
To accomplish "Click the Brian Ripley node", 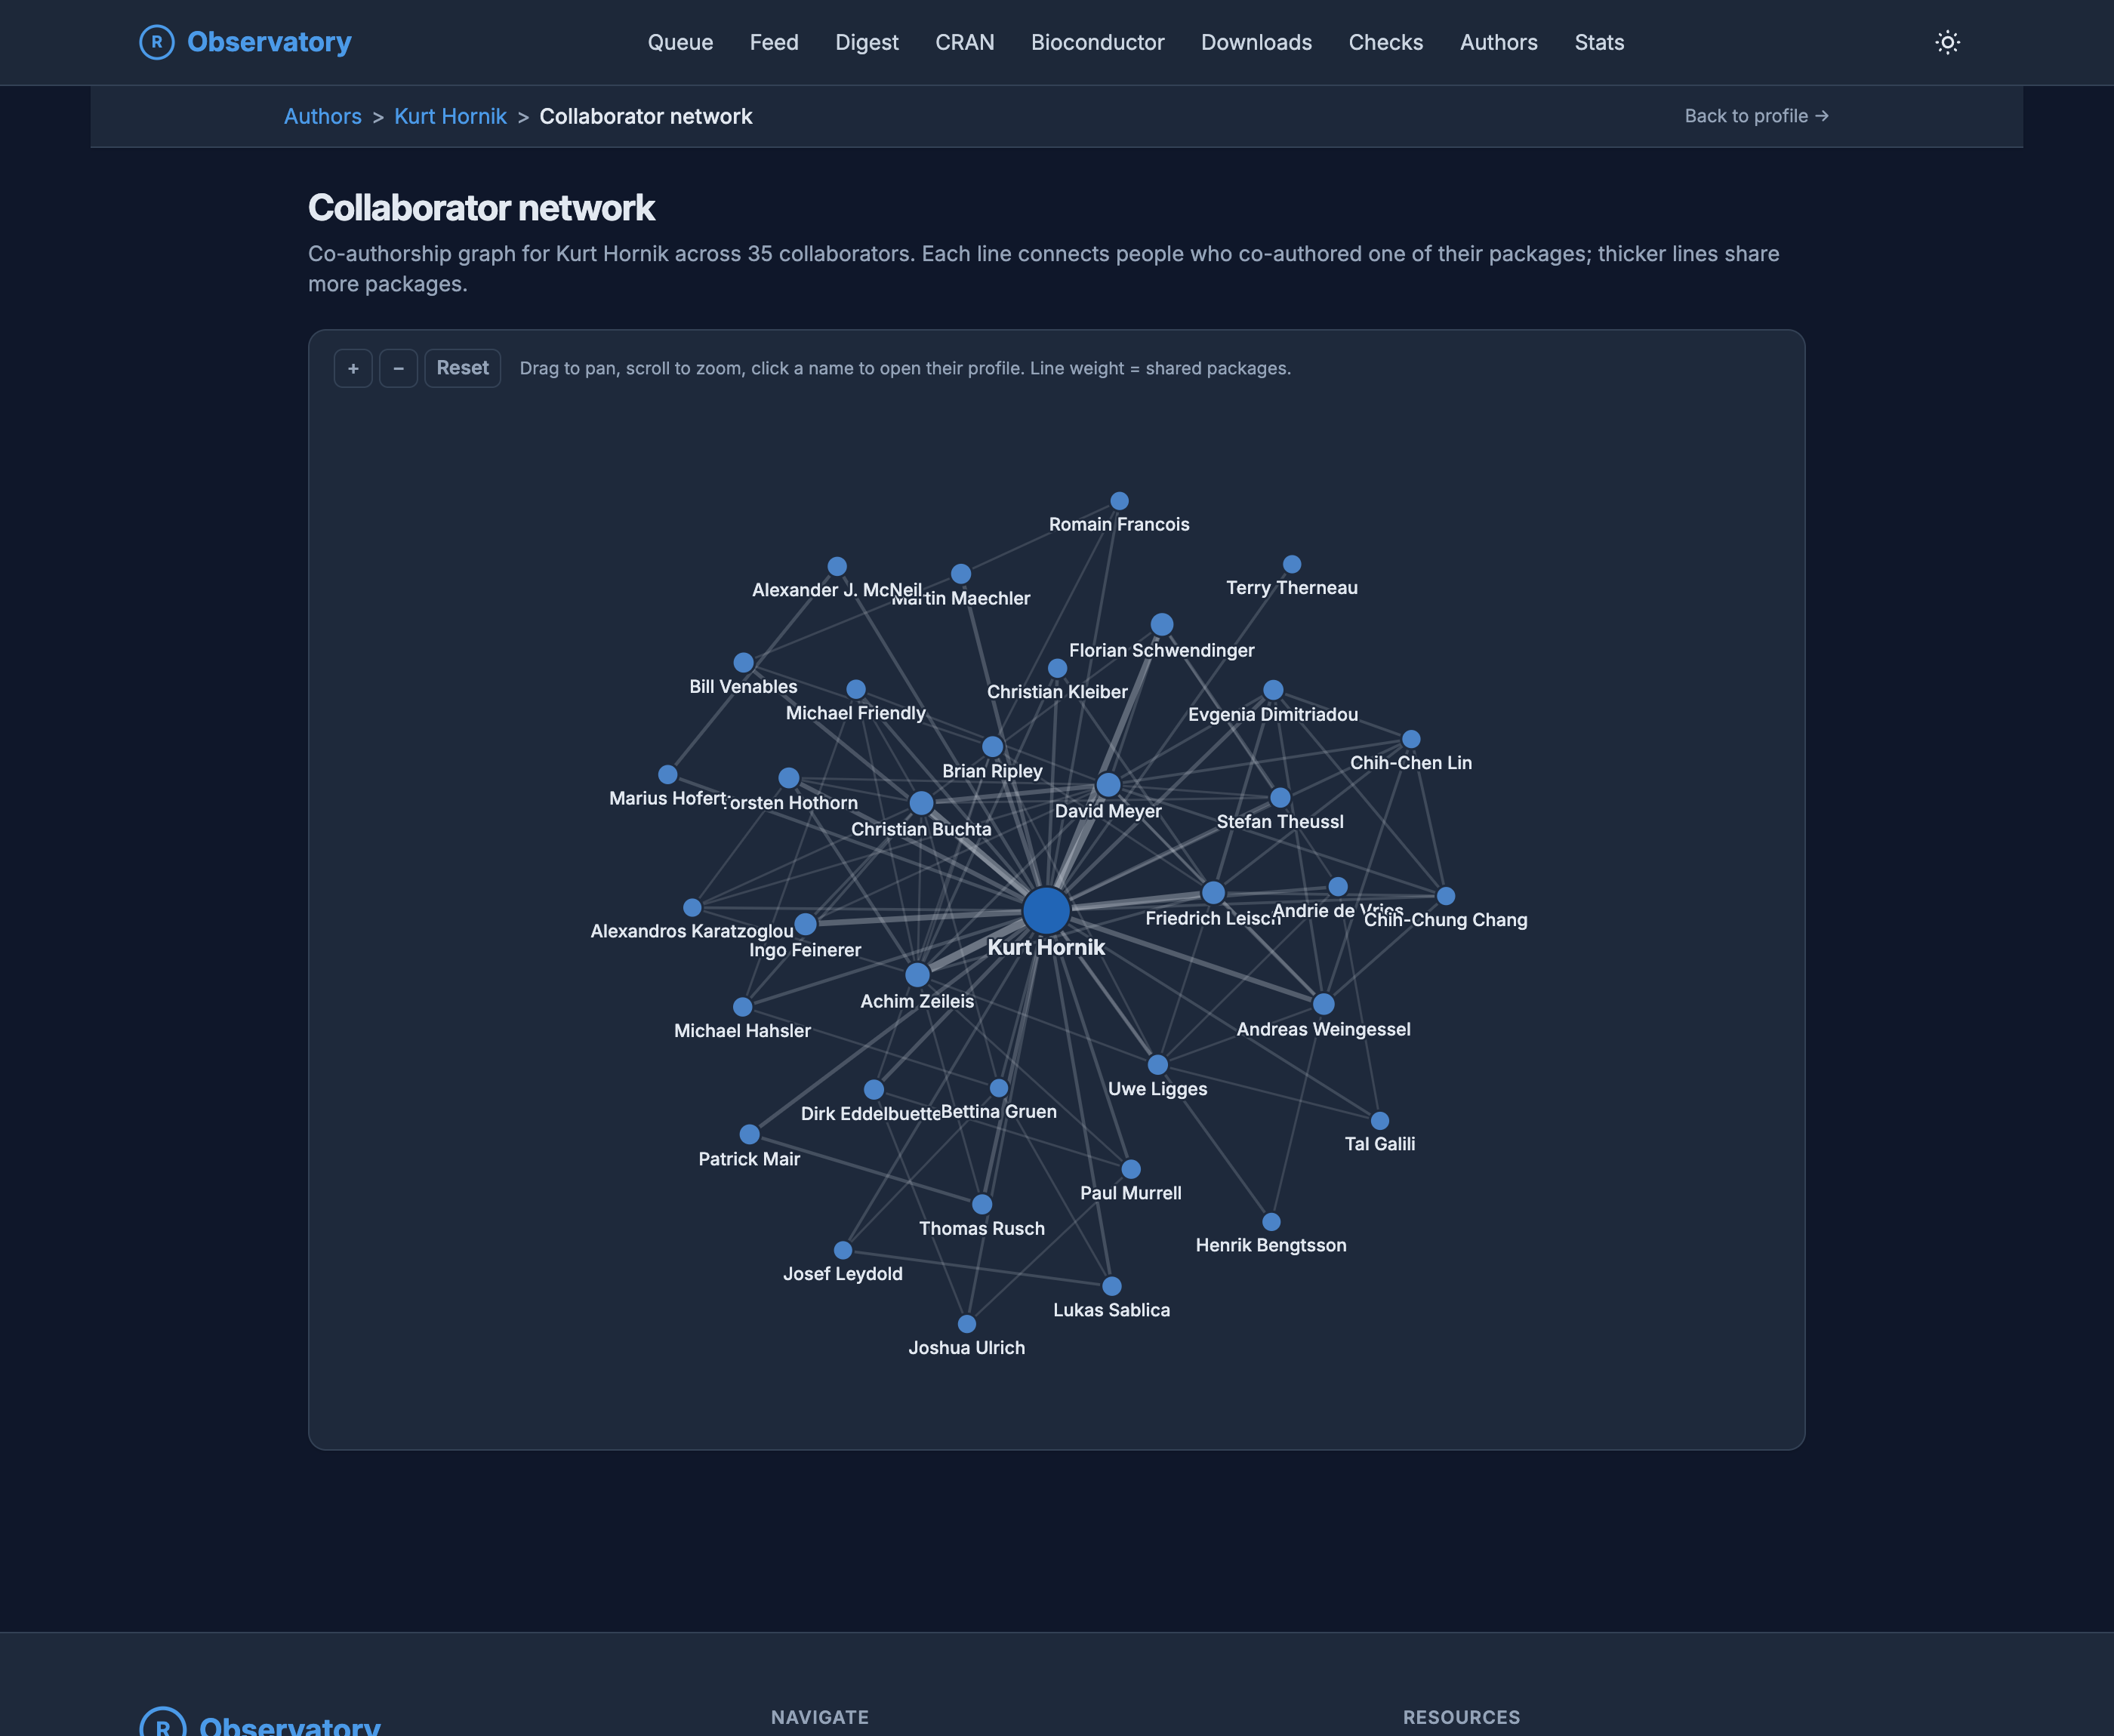I will (x=992, y=747).
